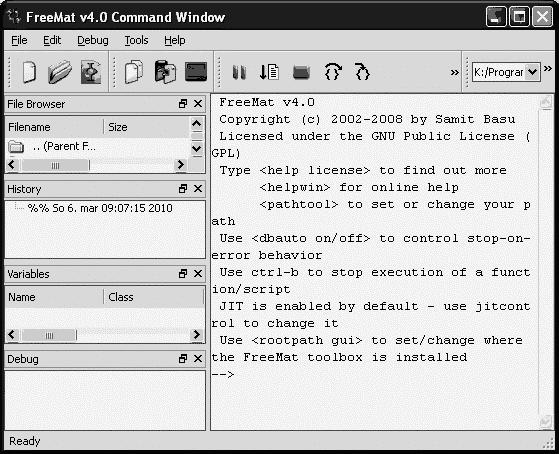
Task: Click the step over braces icon
Action: [x=333, y=72]
